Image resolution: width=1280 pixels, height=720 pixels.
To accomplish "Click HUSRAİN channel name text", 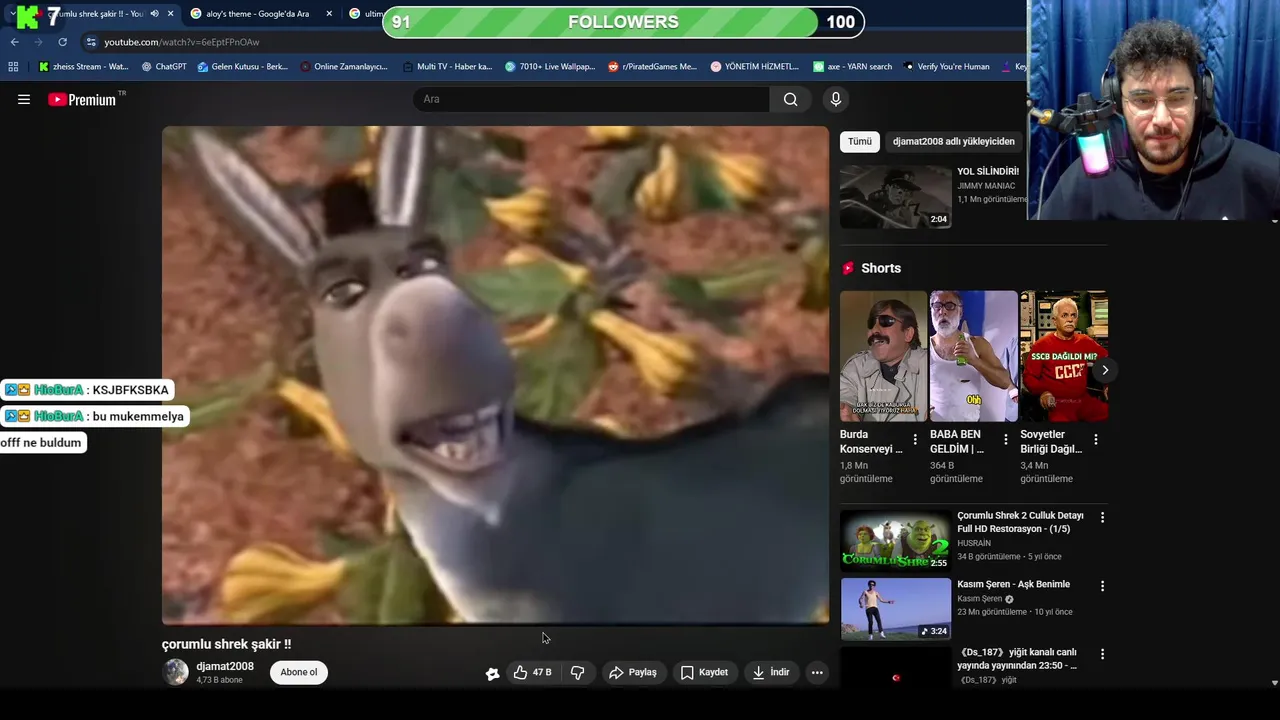I will pyautogui.click(x=974, y=543).
